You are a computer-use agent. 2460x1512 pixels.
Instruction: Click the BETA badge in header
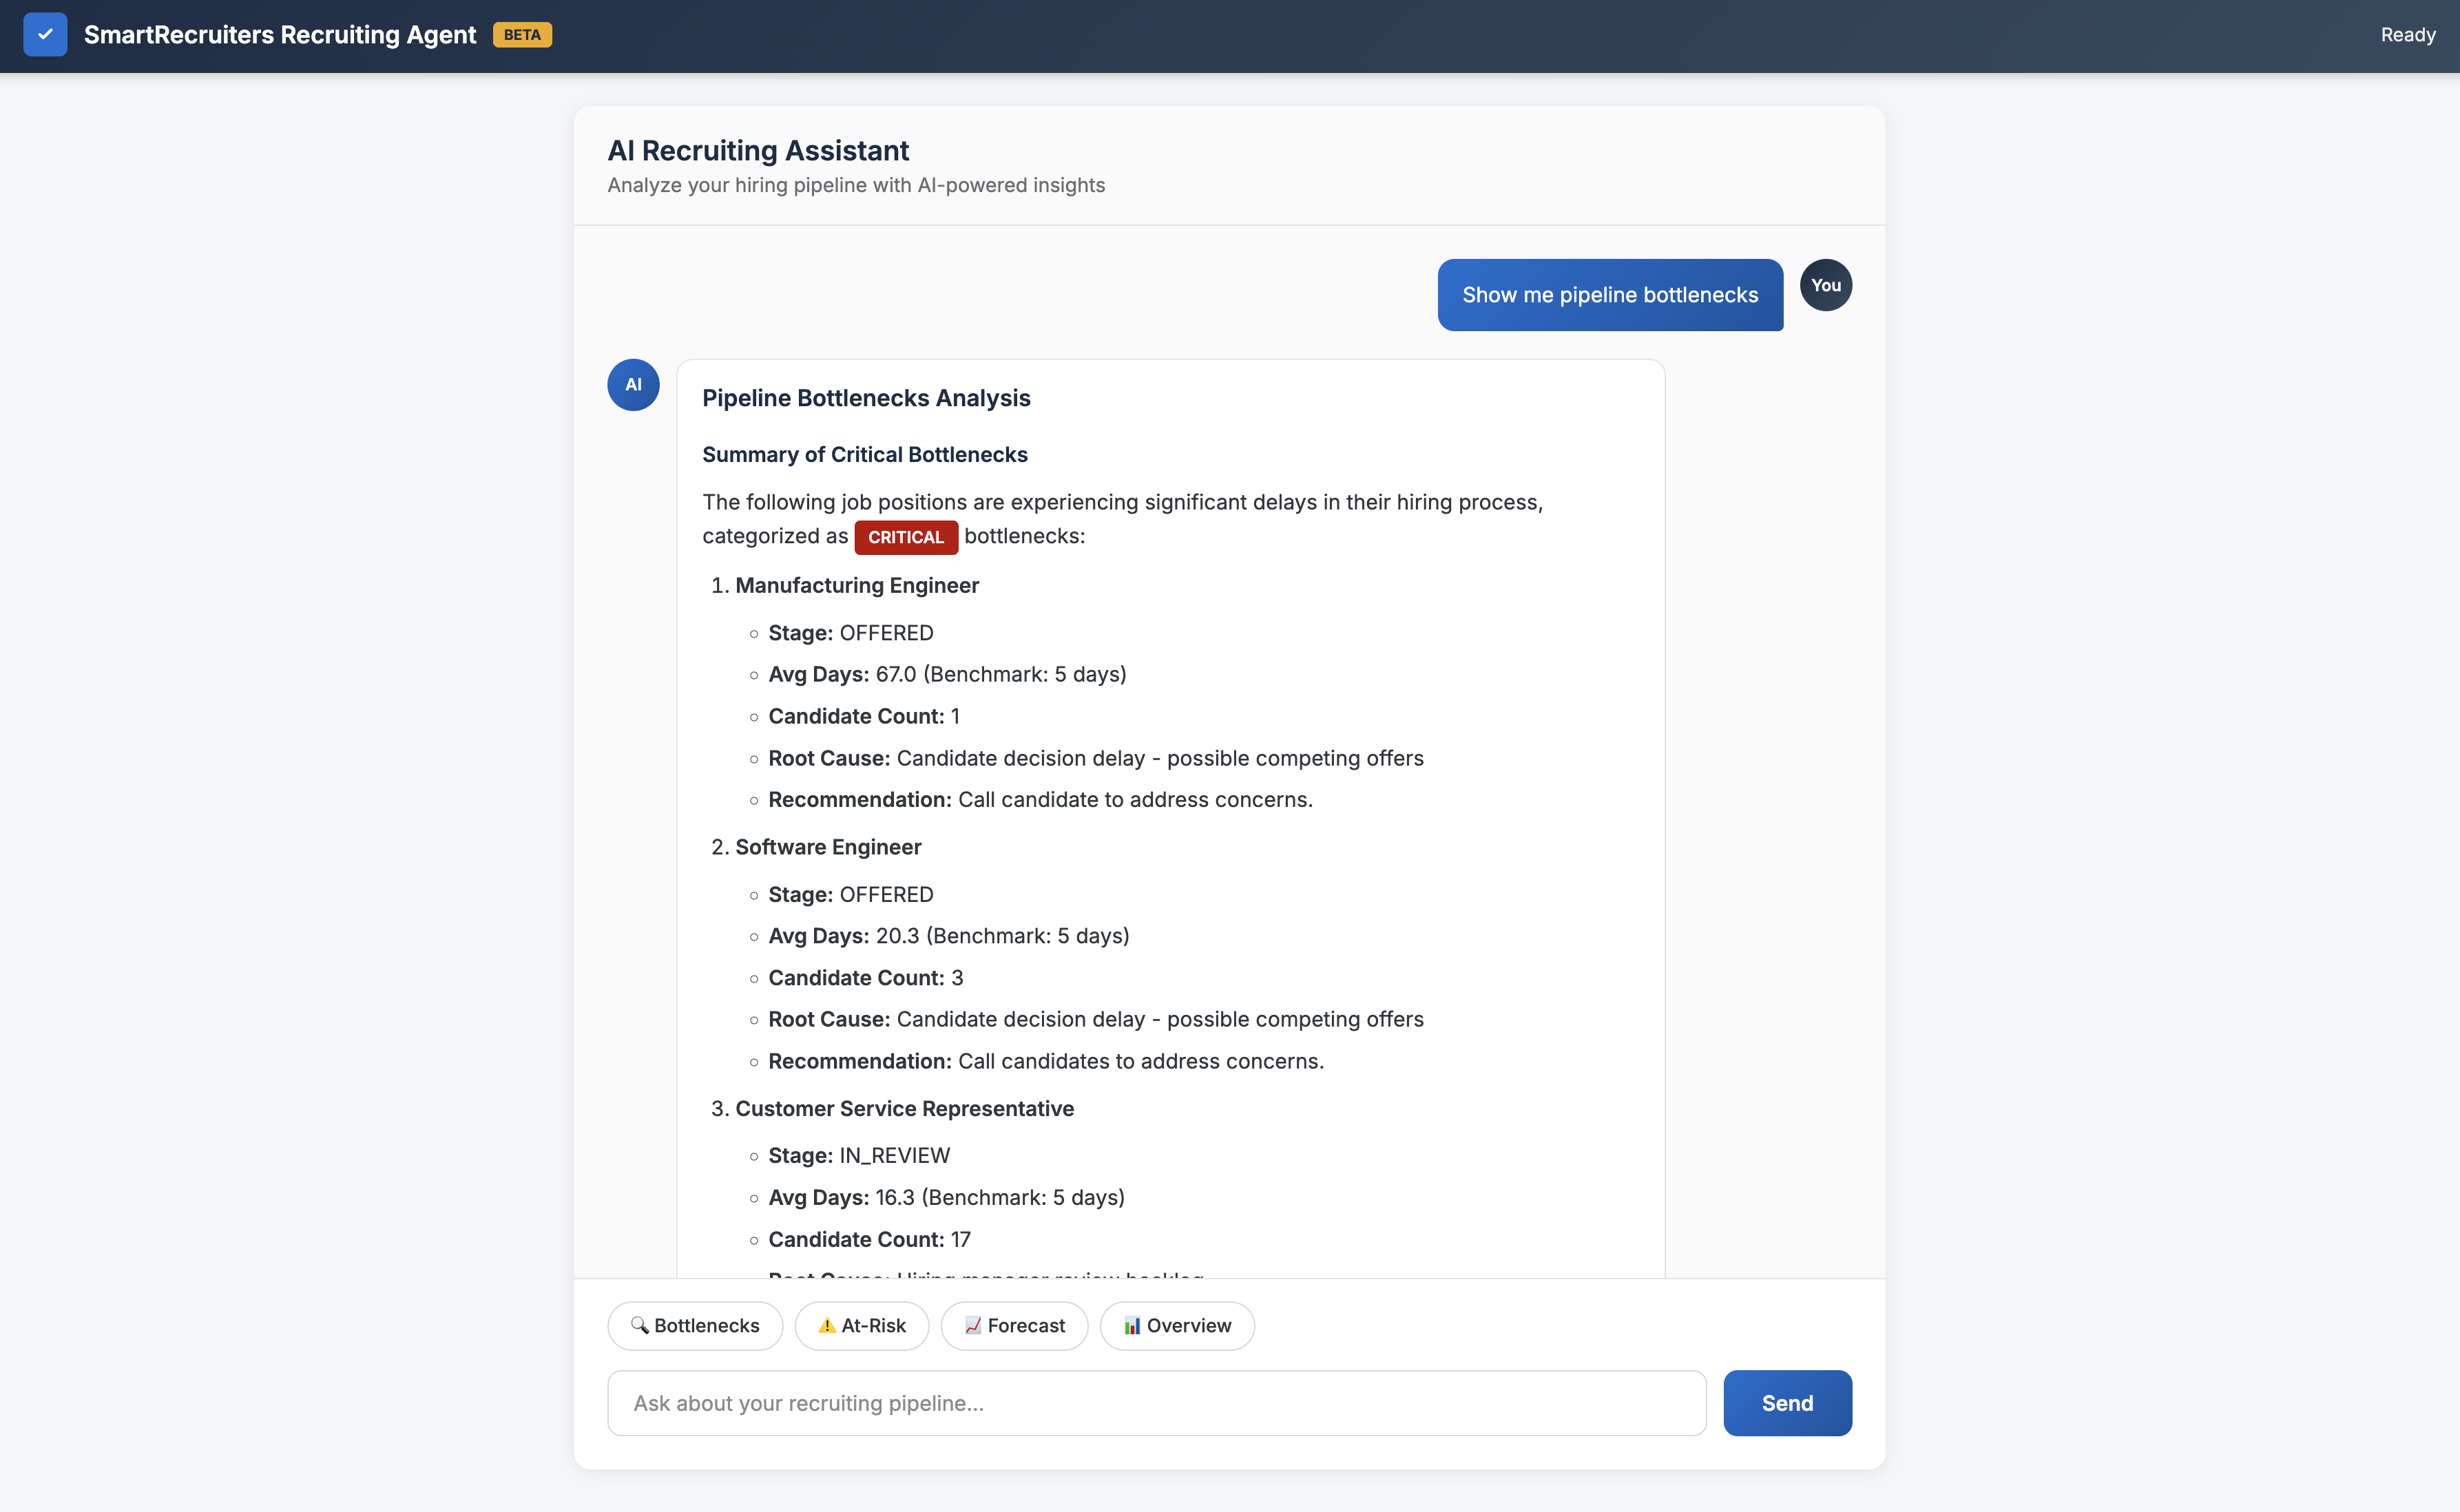522,35
